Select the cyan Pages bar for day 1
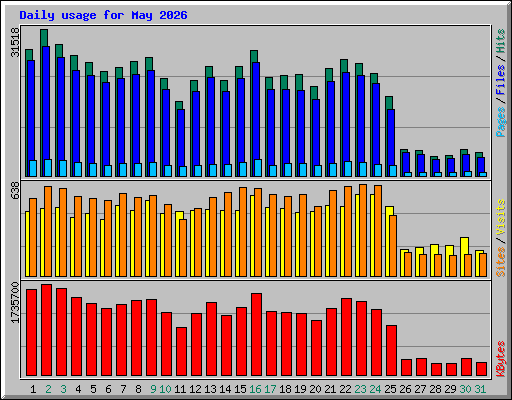 33,168
